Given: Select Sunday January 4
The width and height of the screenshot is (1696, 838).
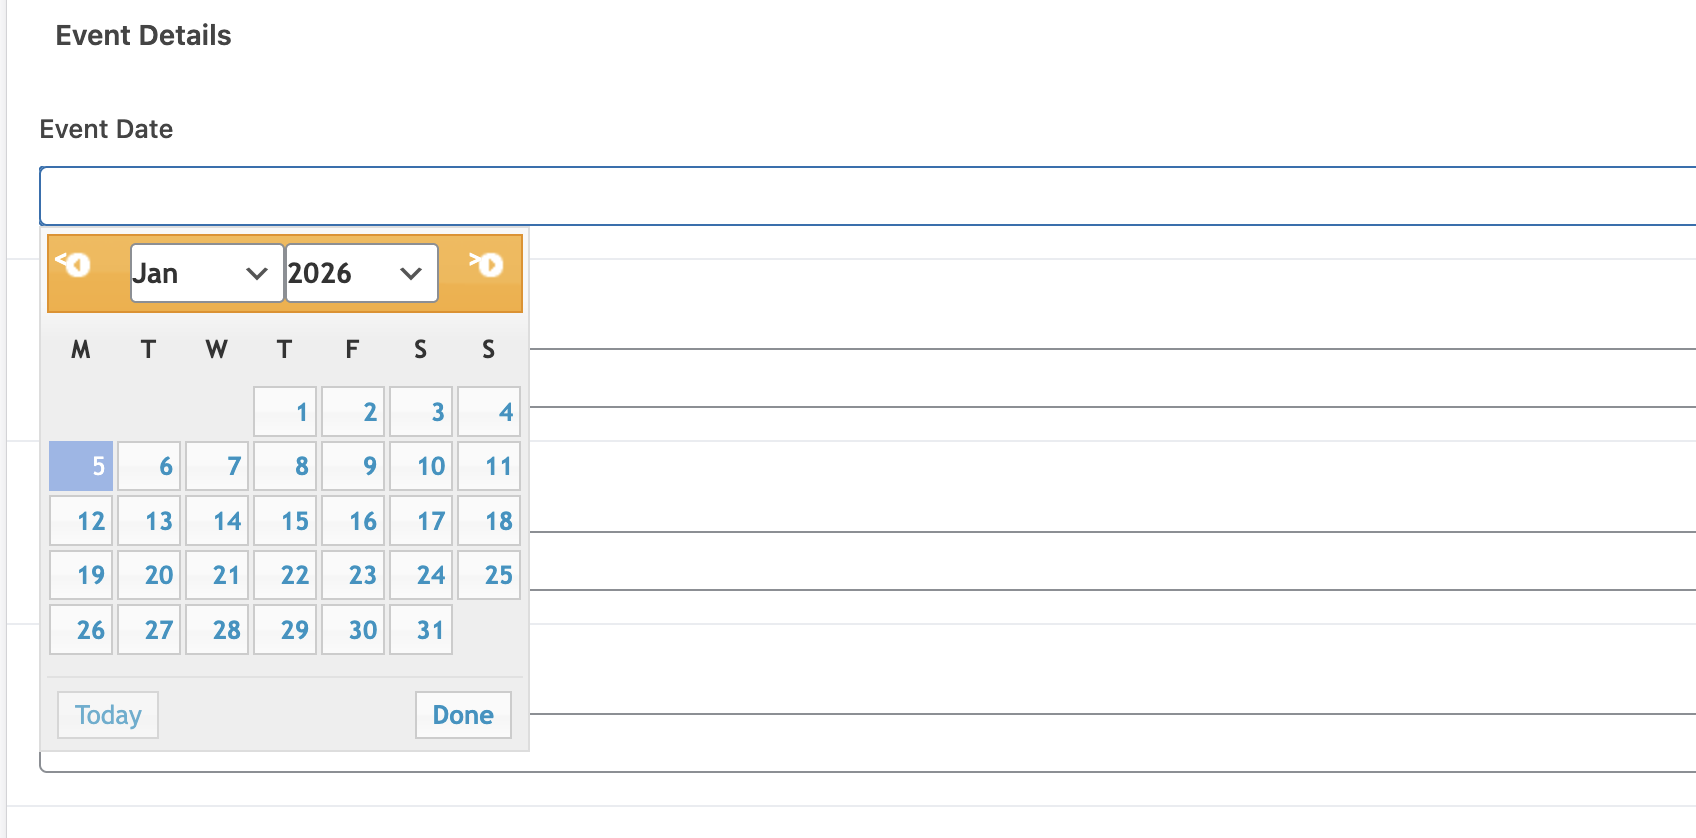Looking at the screenshot, I should pos(489,412).
